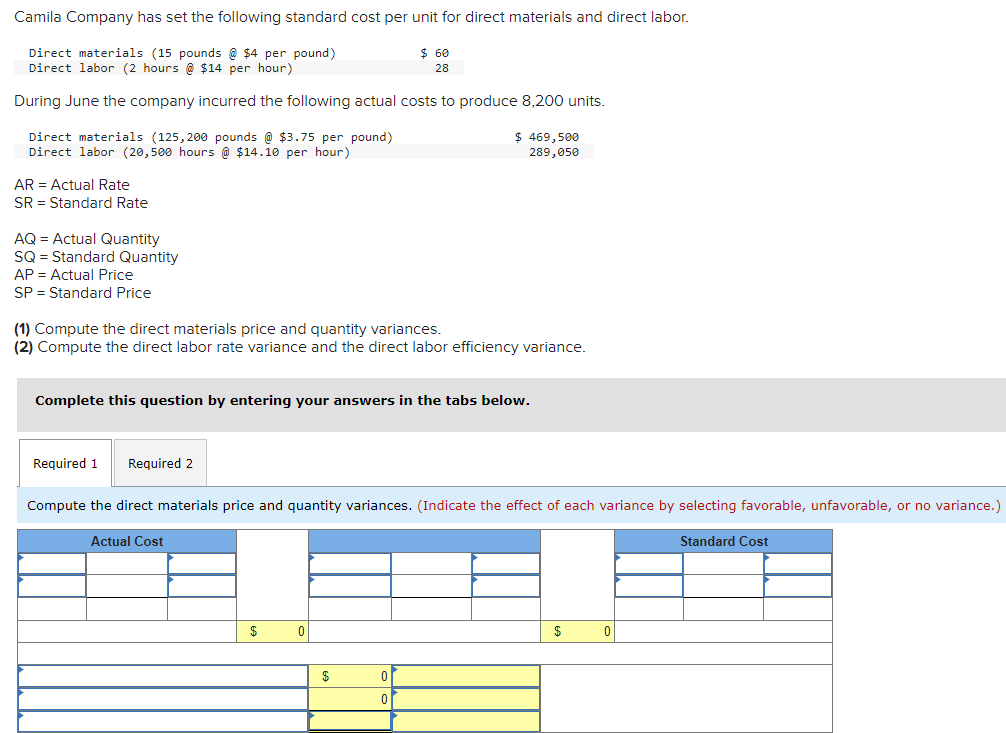Open second-row left dropdown under Actual Cost

pos(52,585)
